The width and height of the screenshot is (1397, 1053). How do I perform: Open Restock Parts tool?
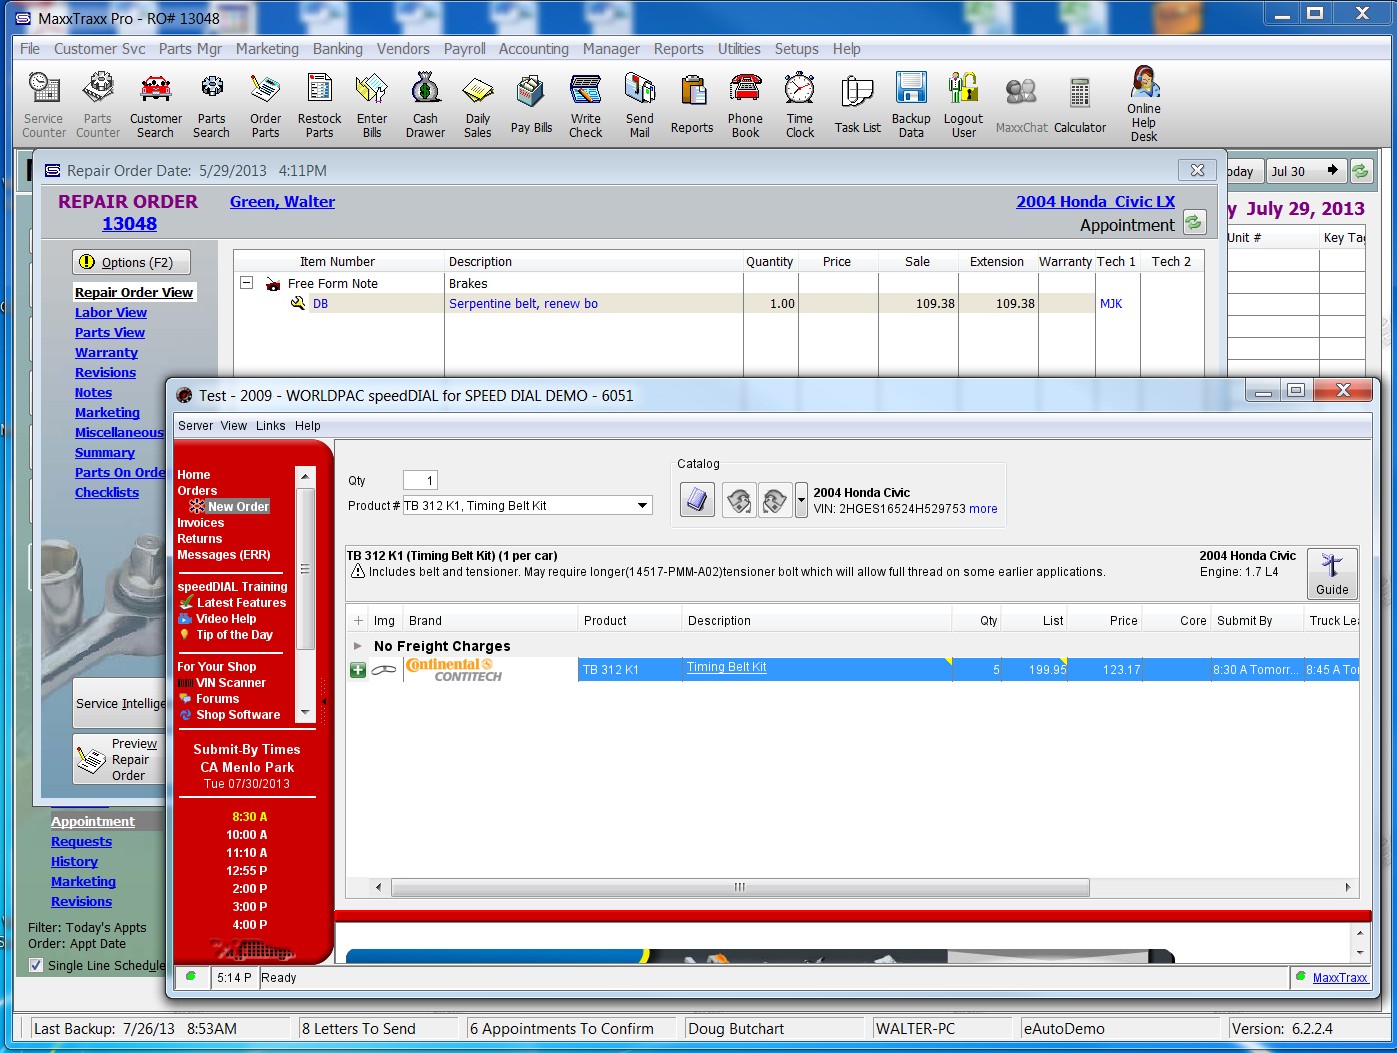click(319, 105)
